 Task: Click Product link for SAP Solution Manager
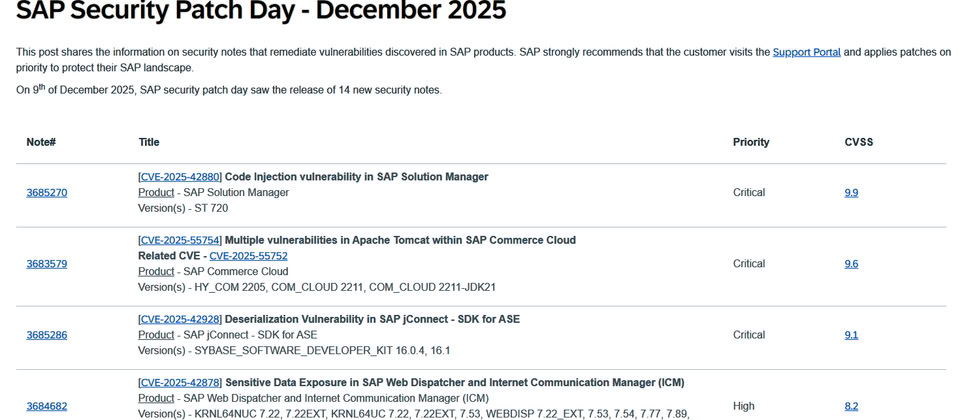(156, 193)
